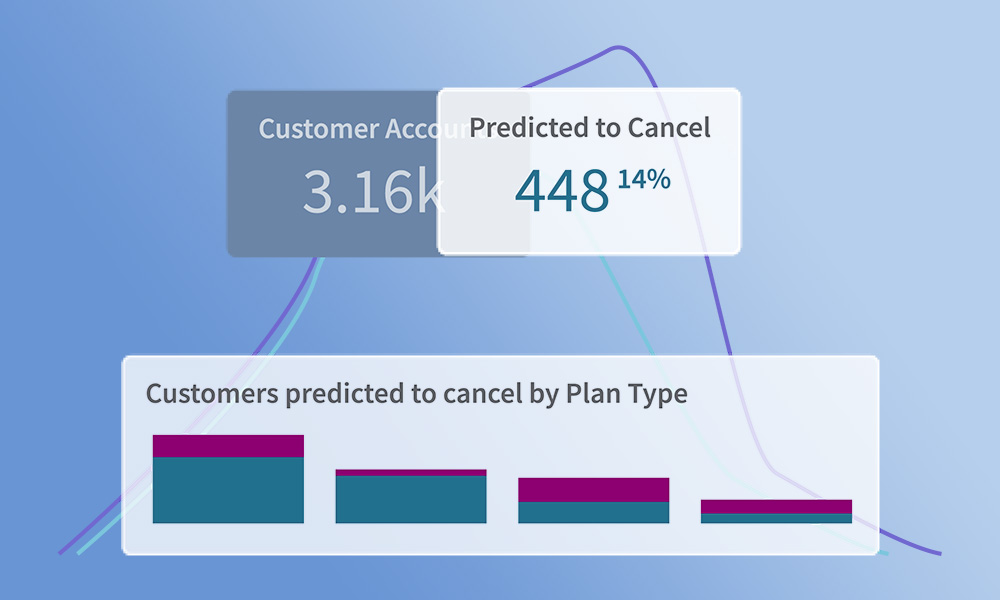The width and height of the screenshot is (1000, 600).
Task: Select the magenta segment of the third bar
Action: point(593,490)
